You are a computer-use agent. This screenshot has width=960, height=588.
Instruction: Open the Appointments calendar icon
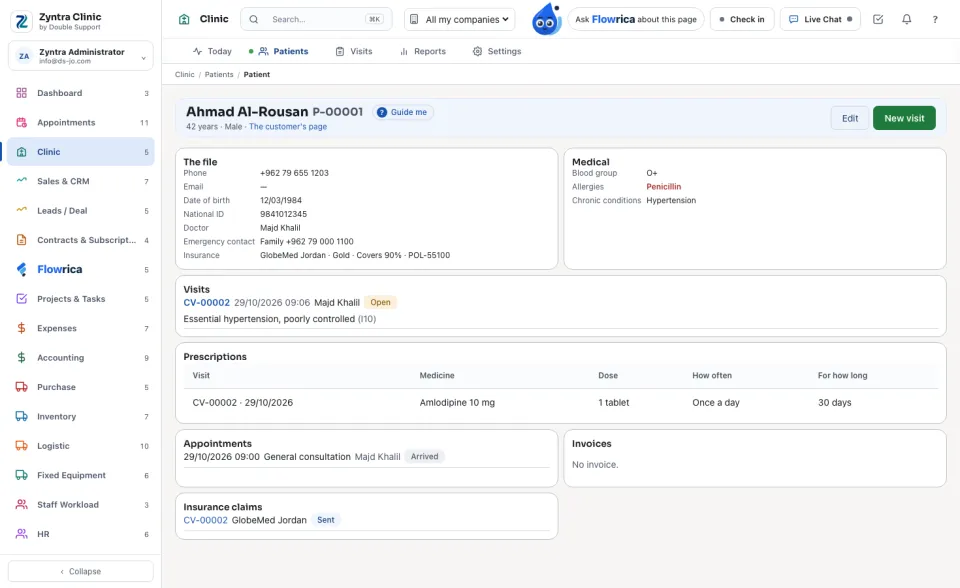tap(21, 122)
